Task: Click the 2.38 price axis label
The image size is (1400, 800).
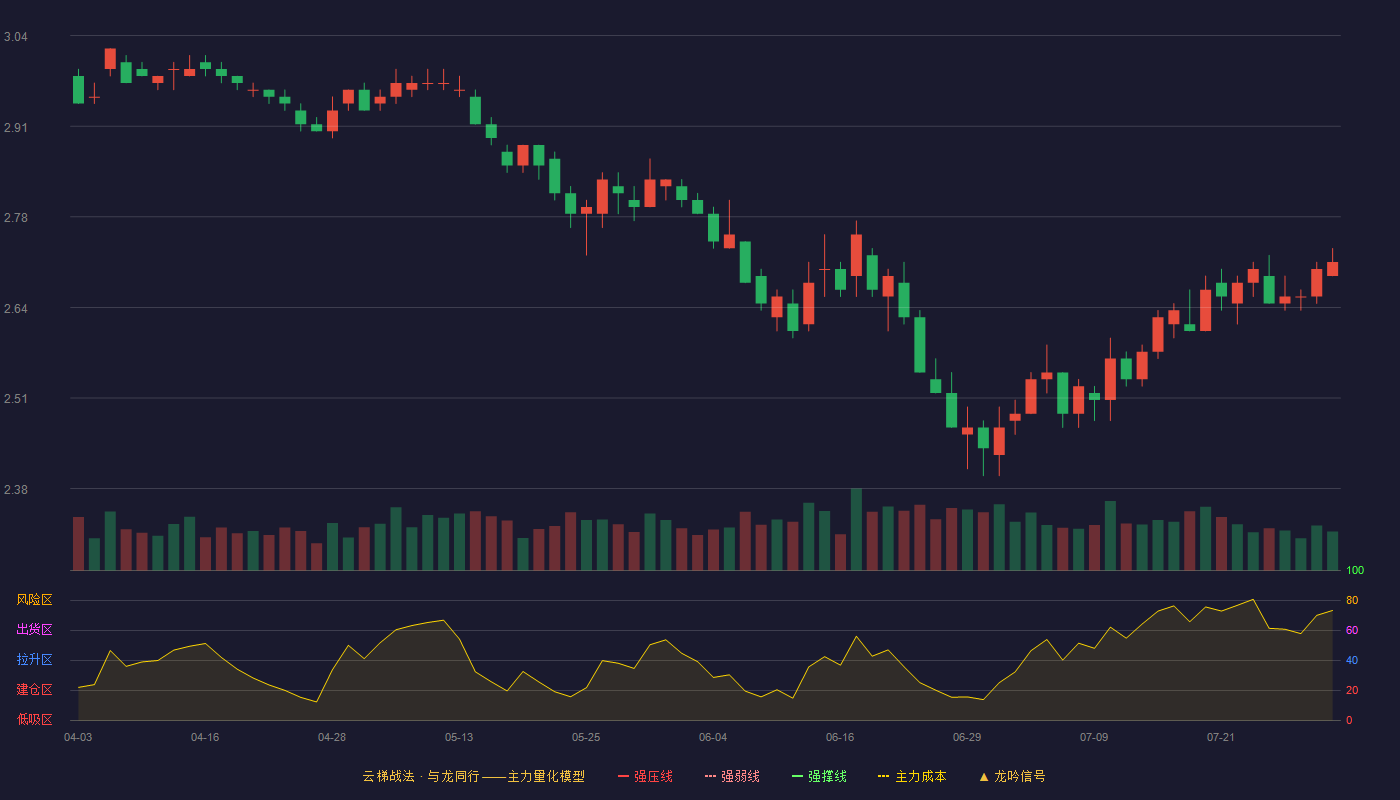Action: tap(16, 490)
